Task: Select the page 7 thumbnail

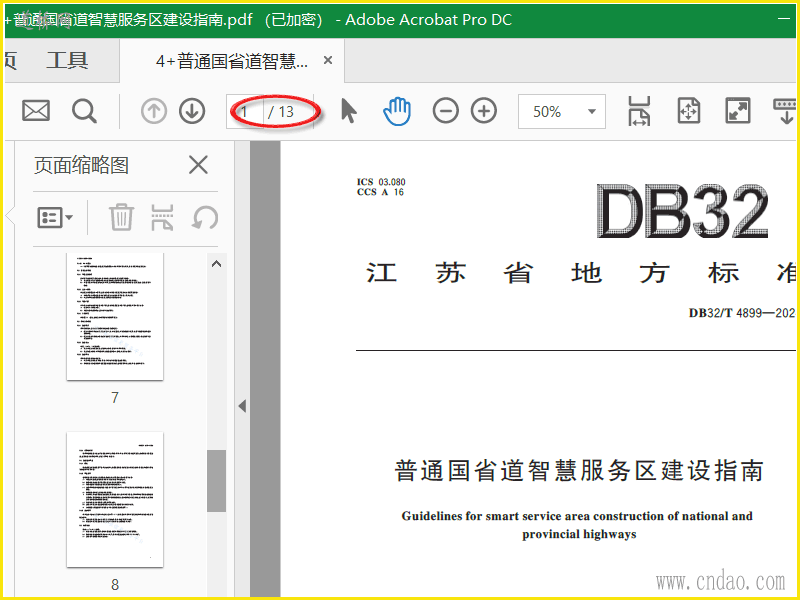Action: (115, 316)
